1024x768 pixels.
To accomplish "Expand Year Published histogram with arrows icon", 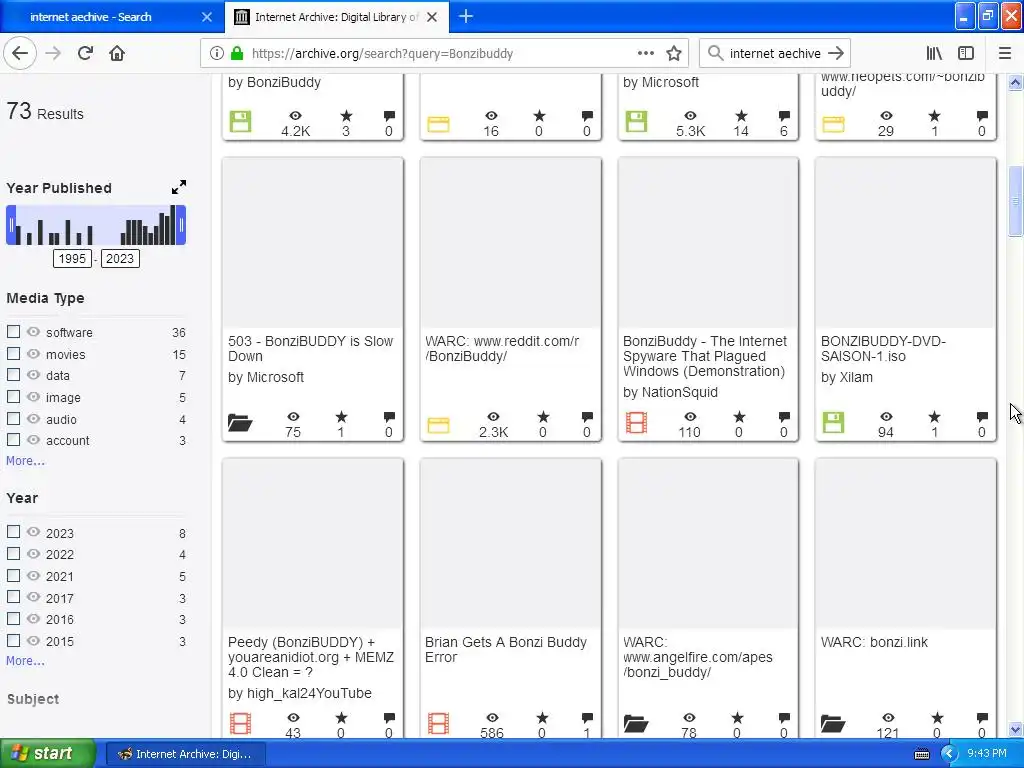I will tap(178, 187).
